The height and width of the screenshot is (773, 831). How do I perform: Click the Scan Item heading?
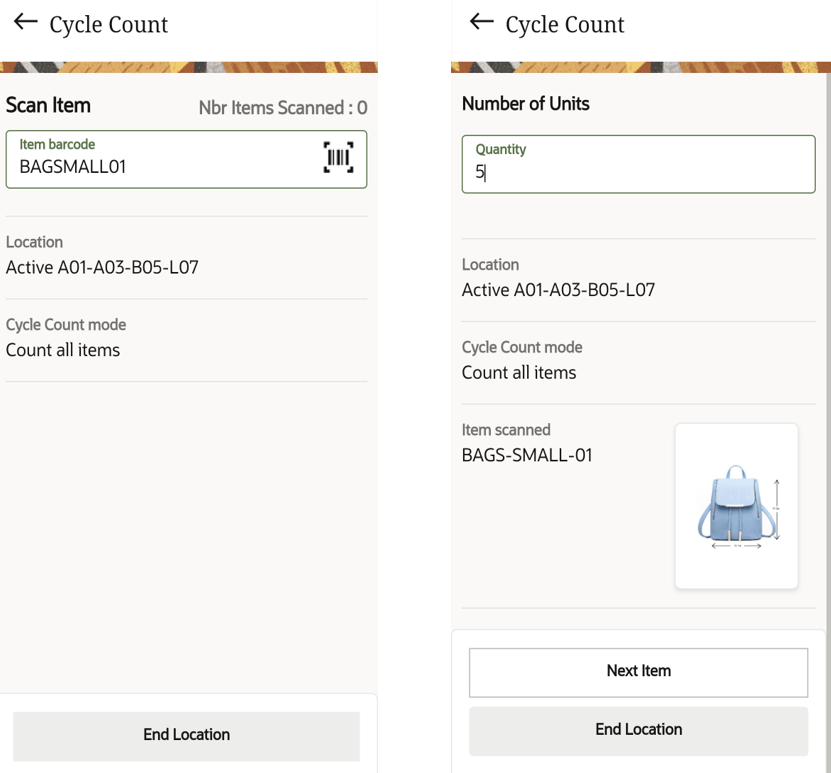pyautogui.click(x=48, y=105)
